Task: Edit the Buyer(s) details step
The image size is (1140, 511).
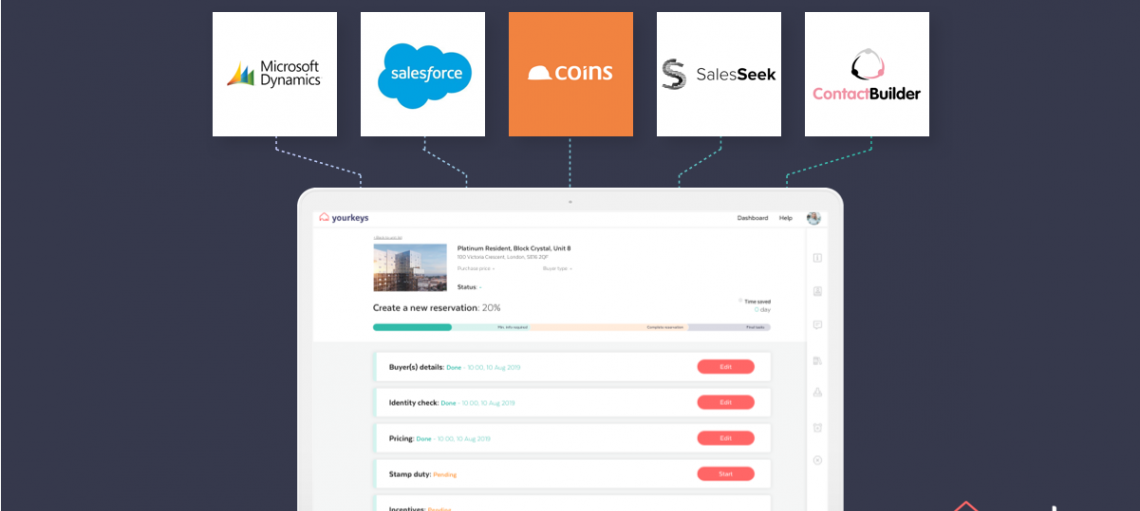Action: pos(726,367)
